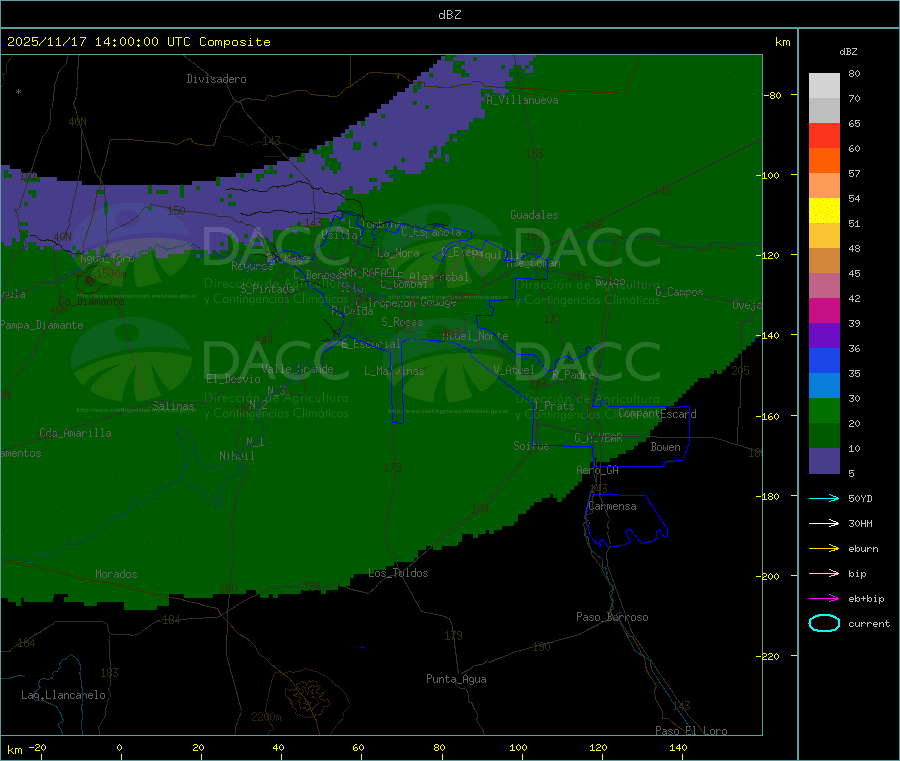Click the 'Paso_El_Loro' map label

(691, 731)
